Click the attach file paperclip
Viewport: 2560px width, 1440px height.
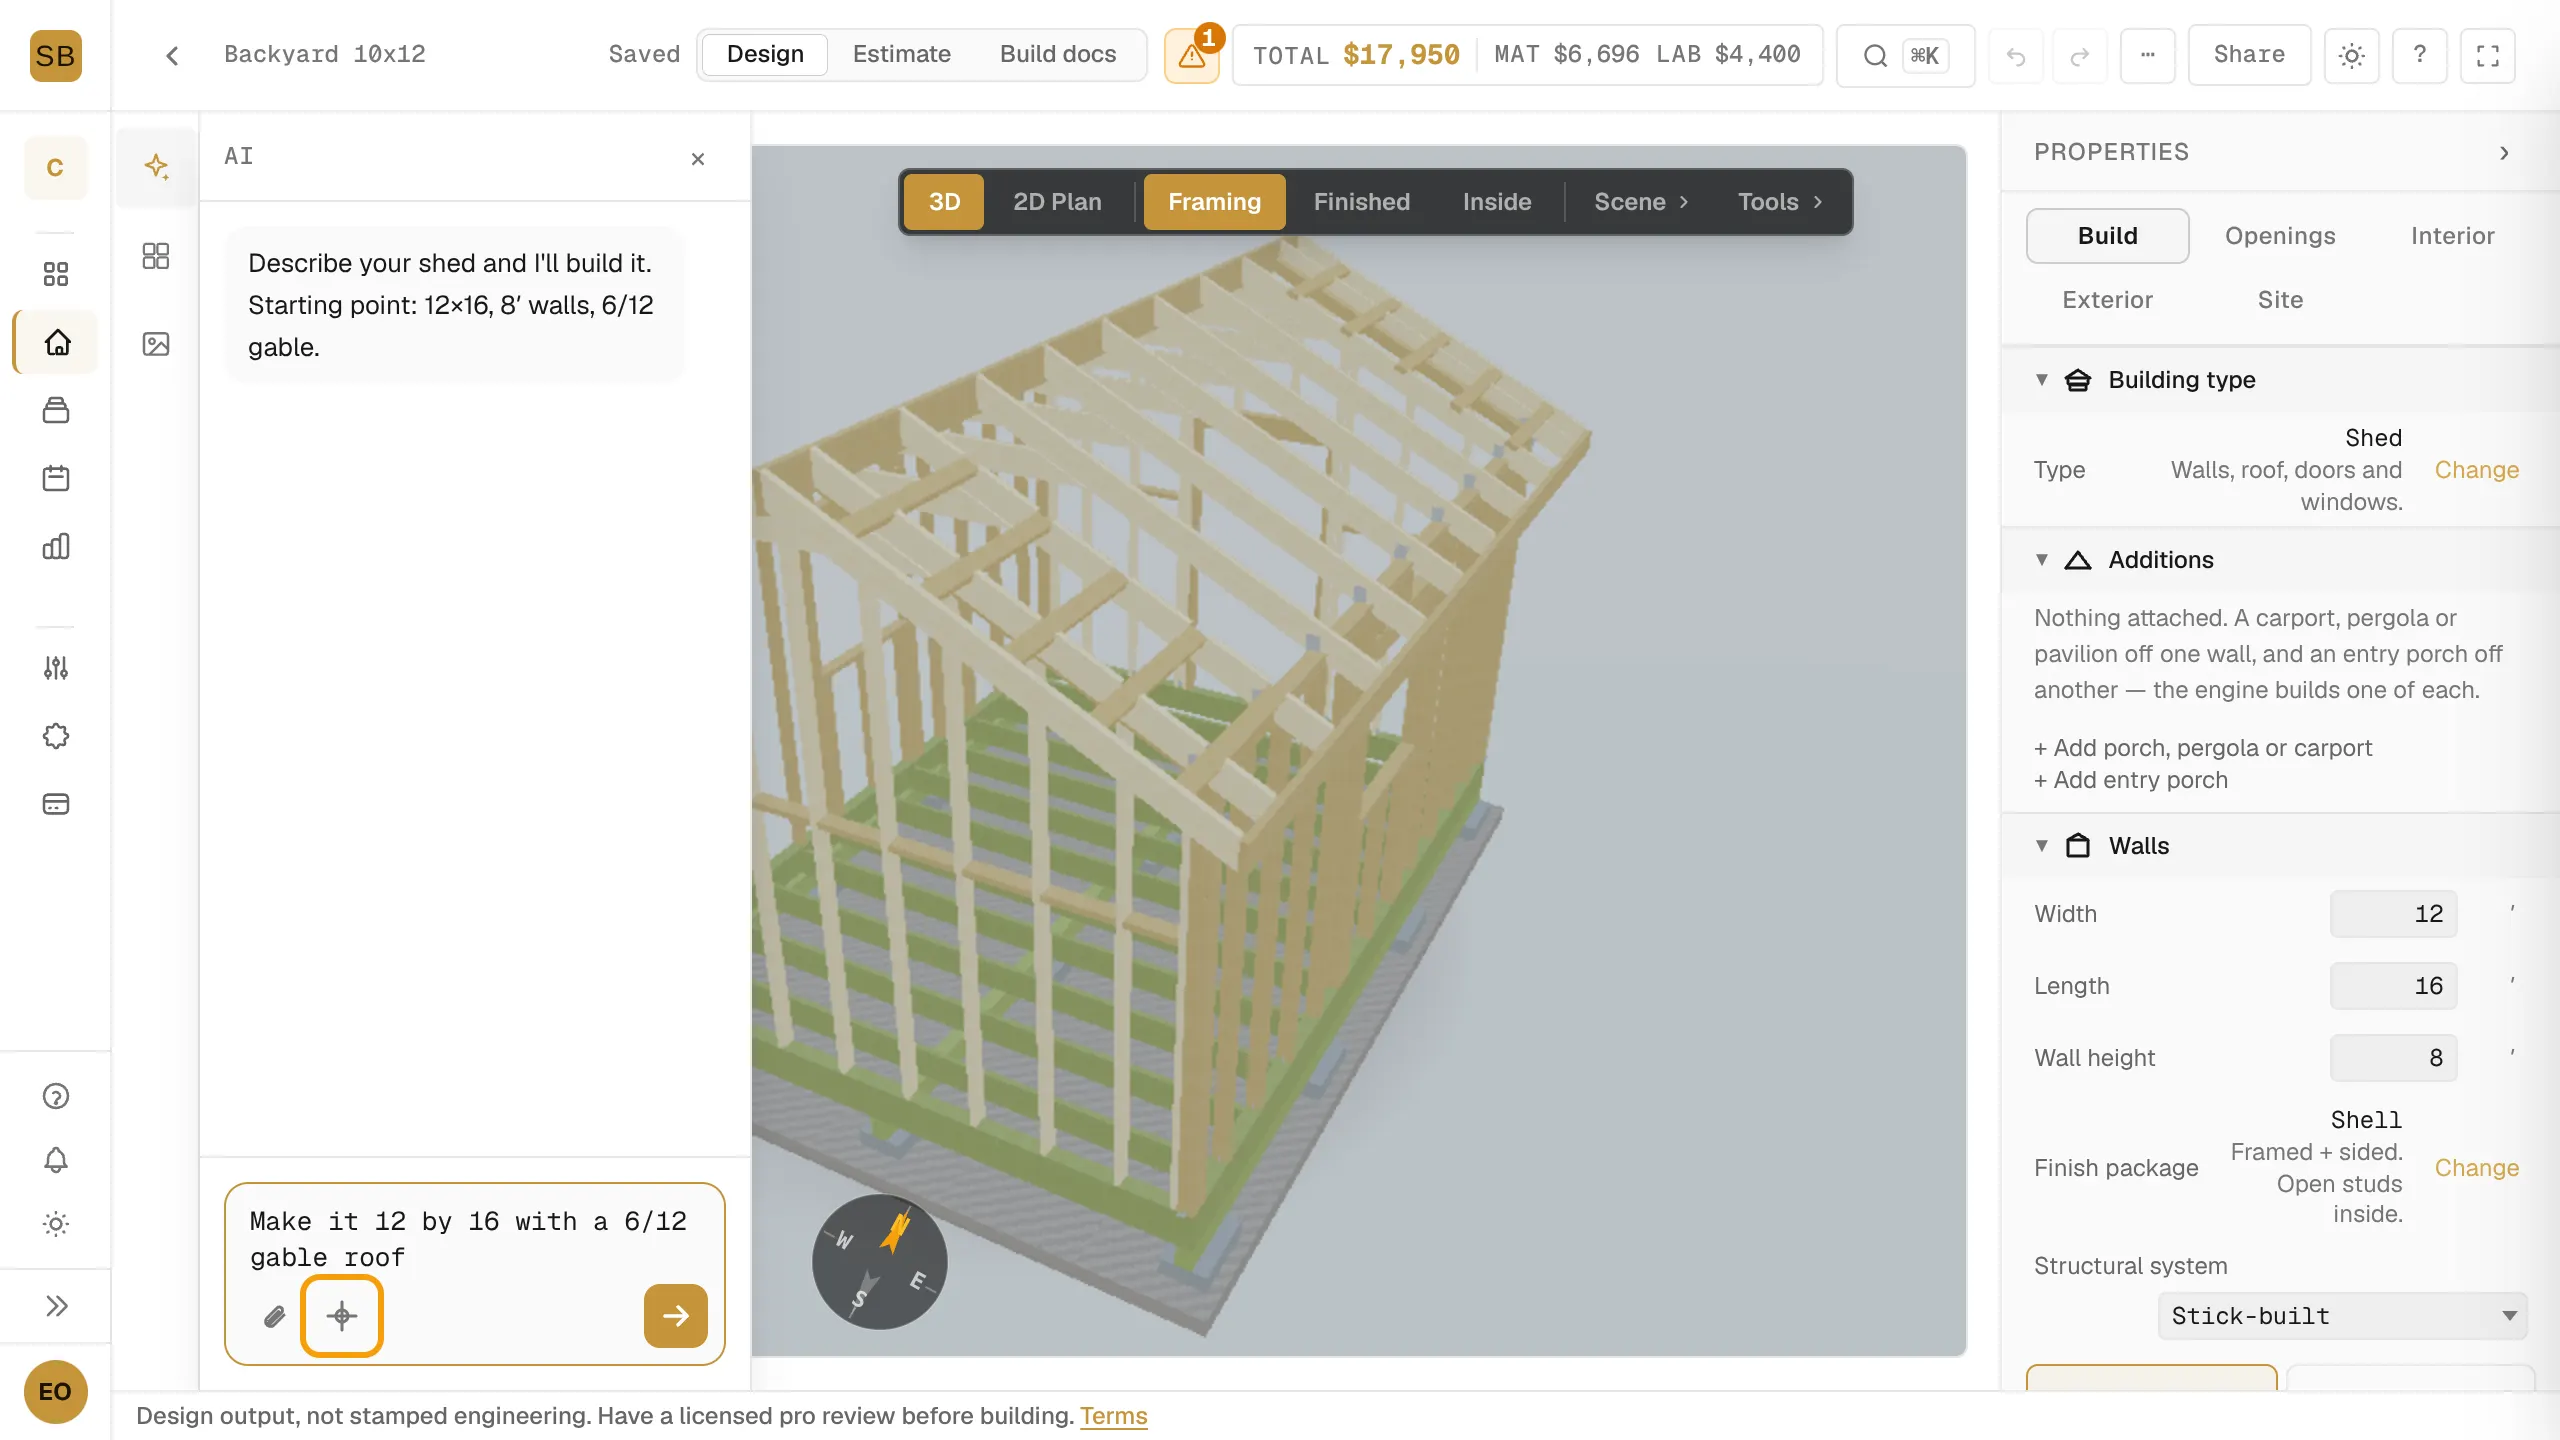coord(275,1316)
